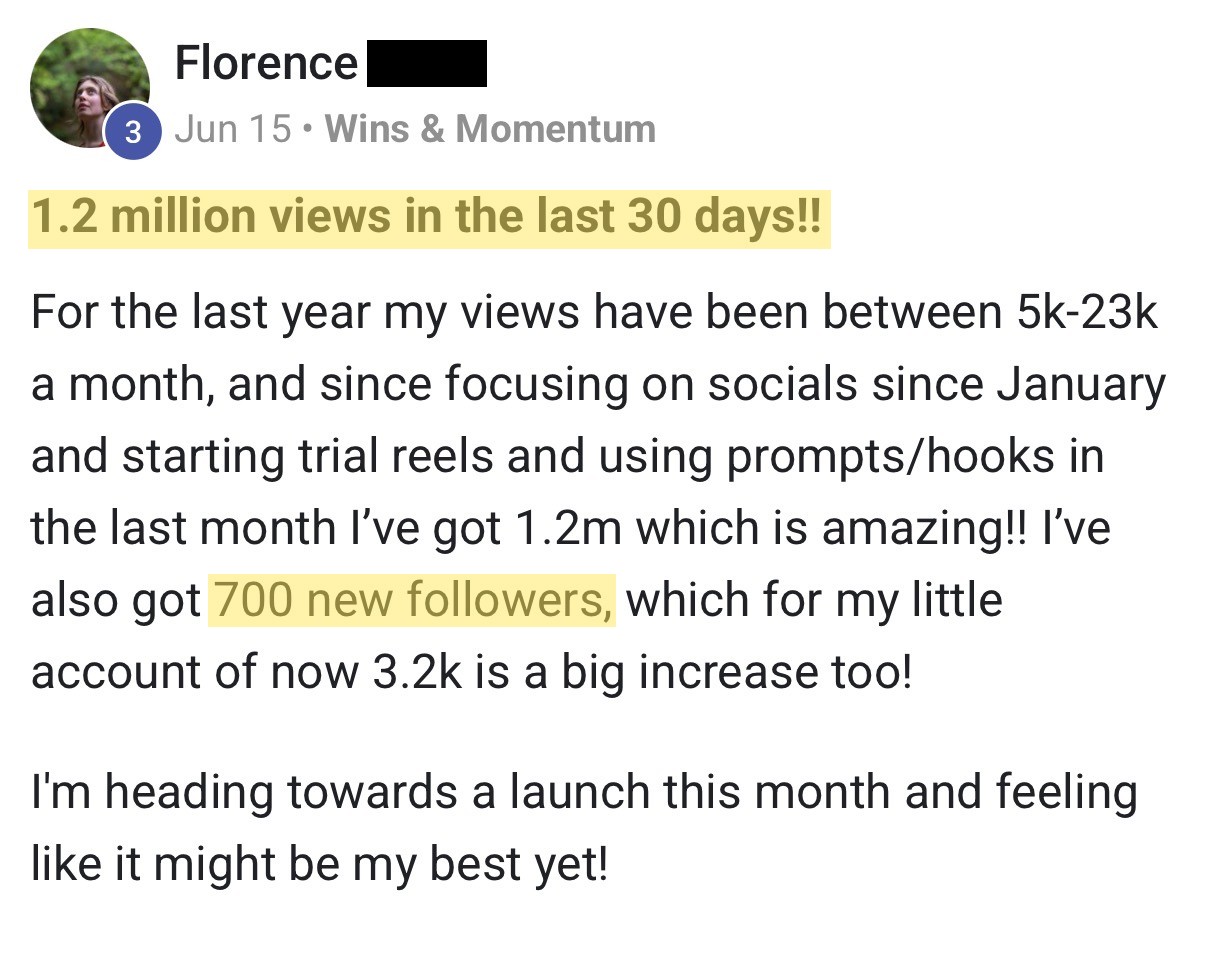This screenshot has height=953, width=1206.
Task: Open the '1.2 million views' post title
Action: pos(429,217)
